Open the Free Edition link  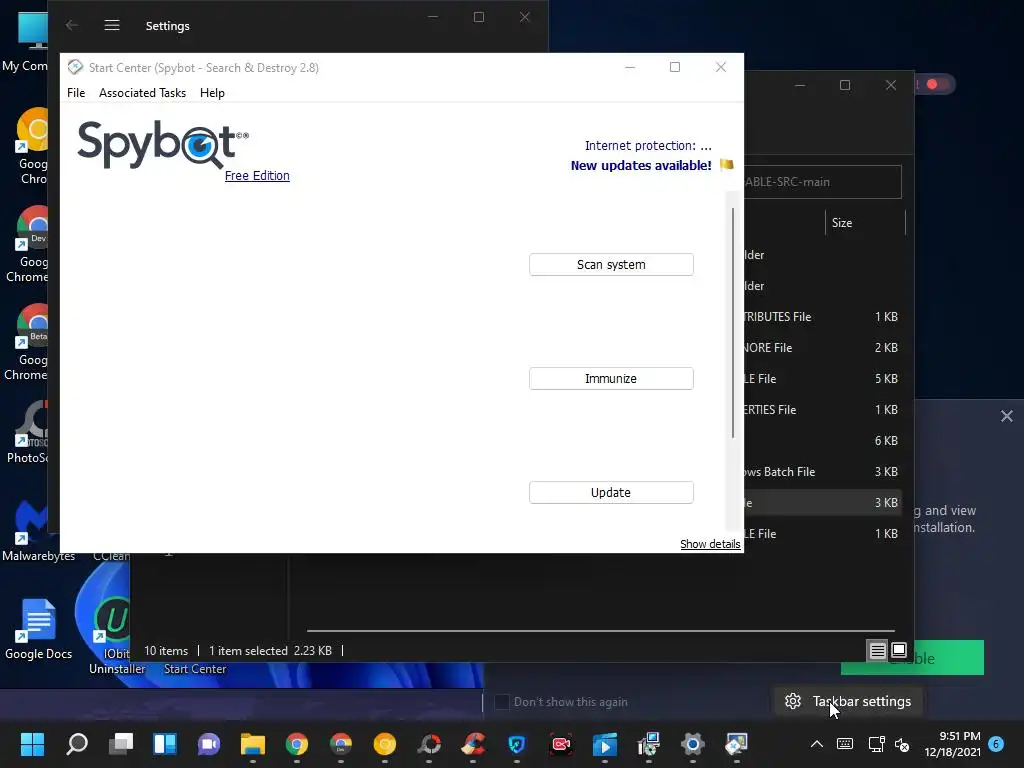pyautogui.click(x=257, y=176)
